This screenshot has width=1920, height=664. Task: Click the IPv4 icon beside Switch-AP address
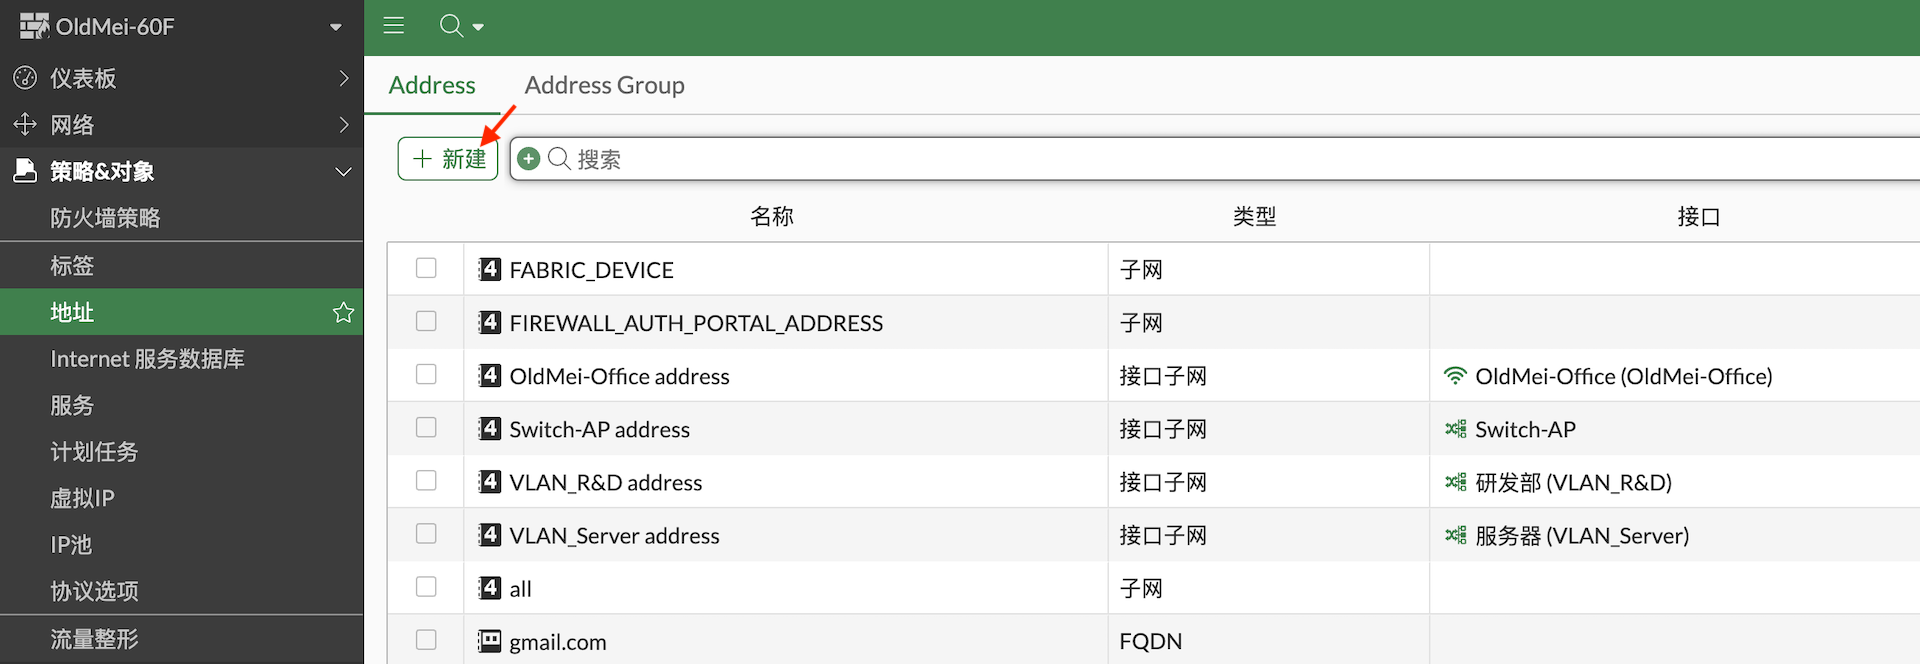pos(489,428)
